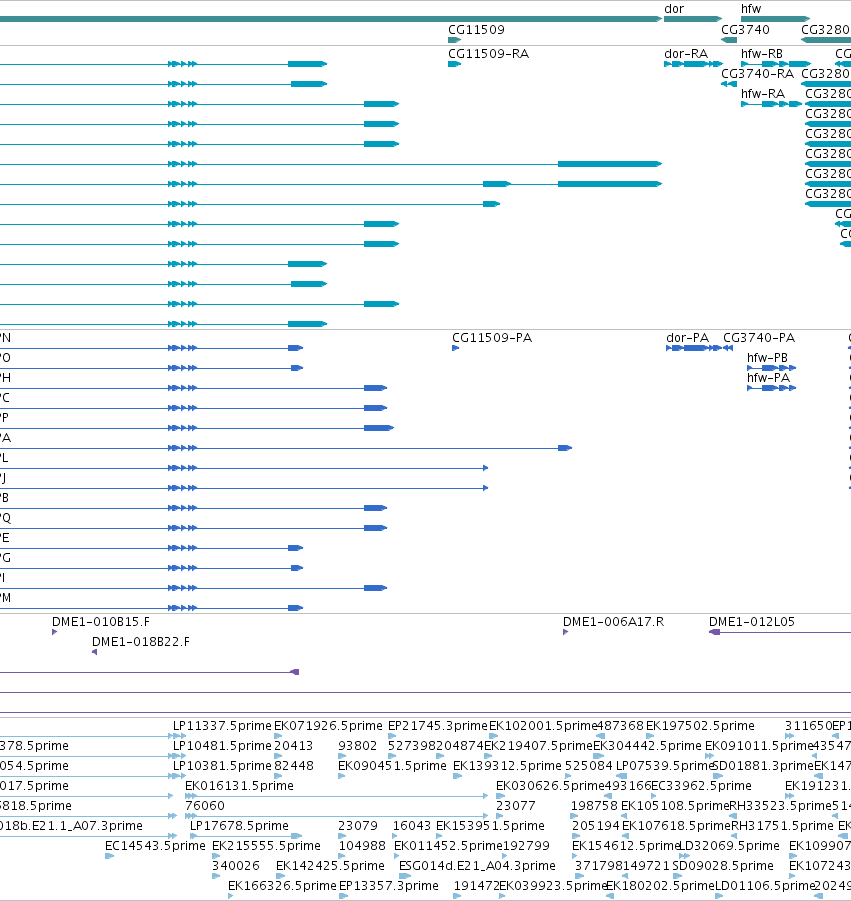Click EST EK039923.5prime

(x=553, y=886)
